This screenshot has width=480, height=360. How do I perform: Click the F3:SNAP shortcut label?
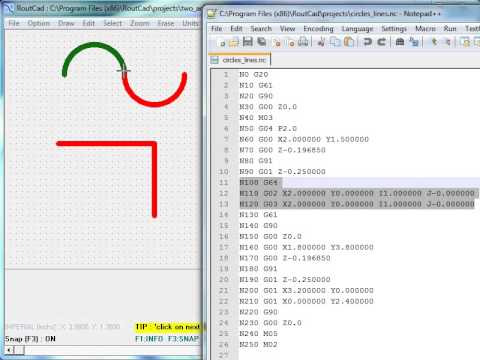point(182,339)
